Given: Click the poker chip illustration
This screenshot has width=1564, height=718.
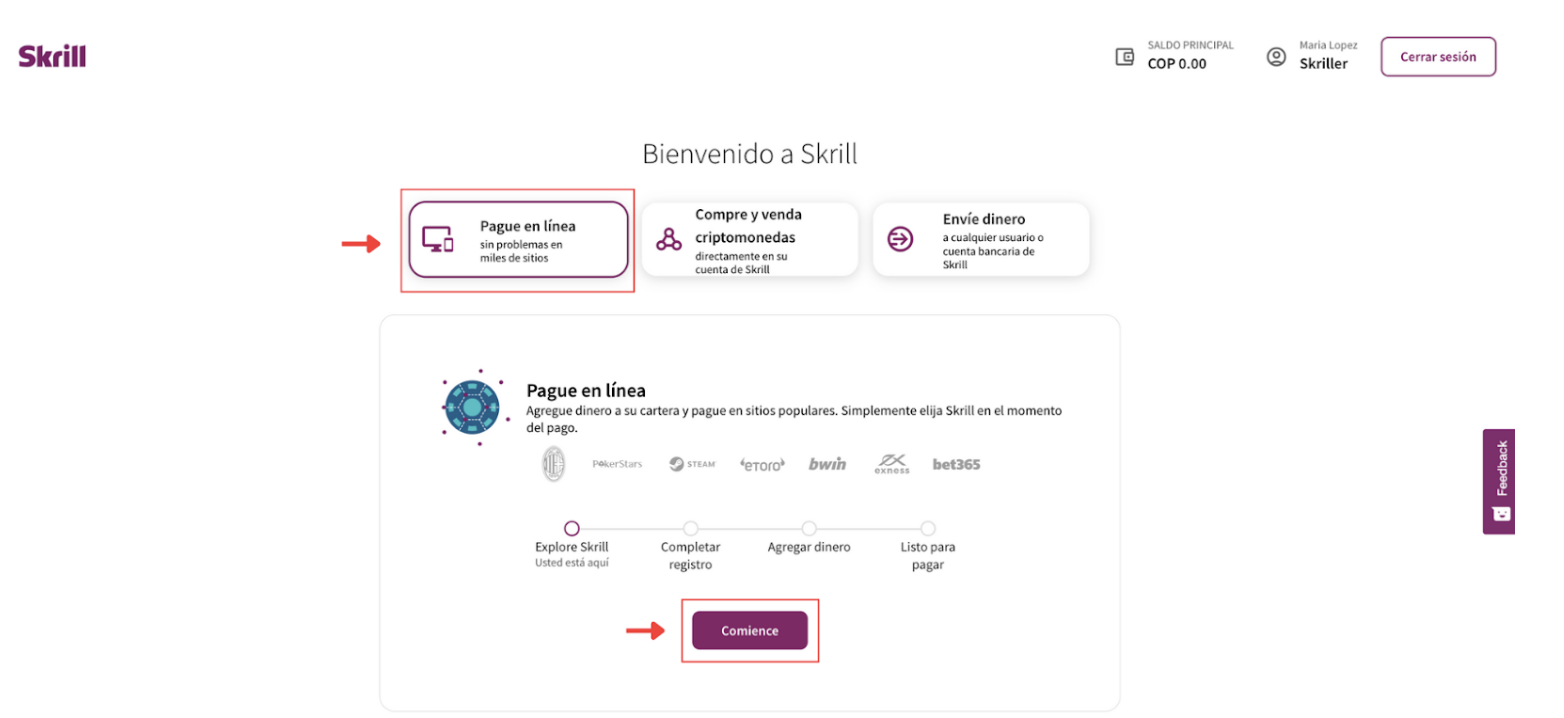Looking at the screenshot, I should pyautogui.click(x=473, y=407).
